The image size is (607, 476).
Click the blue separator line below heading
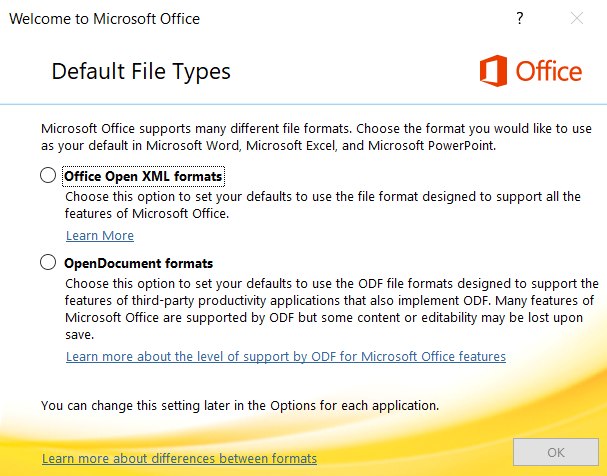304,104
